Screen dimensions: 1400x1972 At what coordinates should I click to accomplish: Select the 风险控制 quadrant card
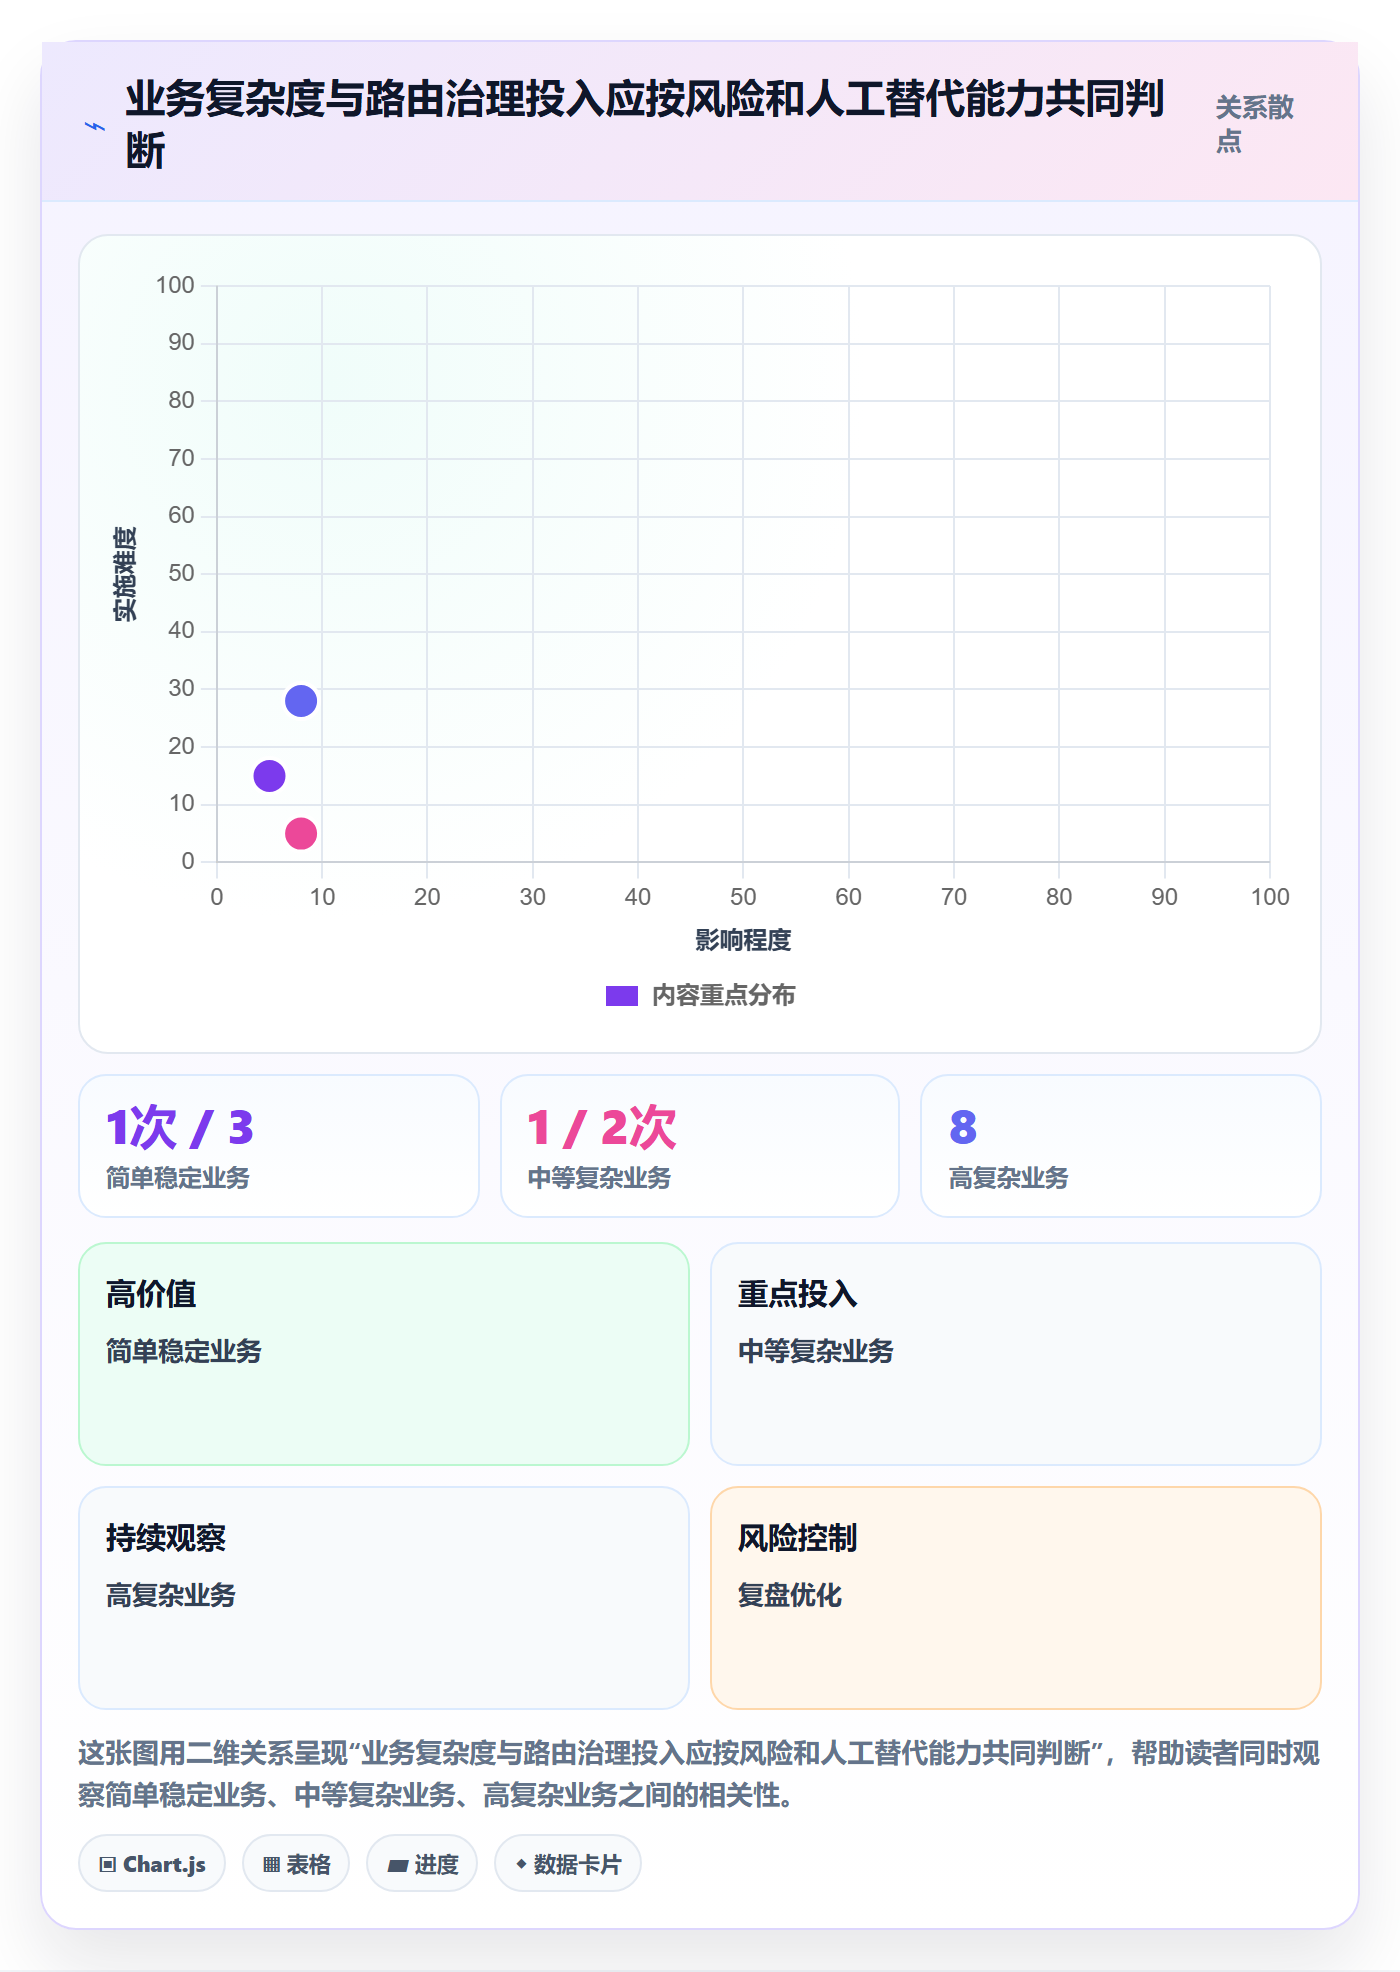pos(1016,1598)
